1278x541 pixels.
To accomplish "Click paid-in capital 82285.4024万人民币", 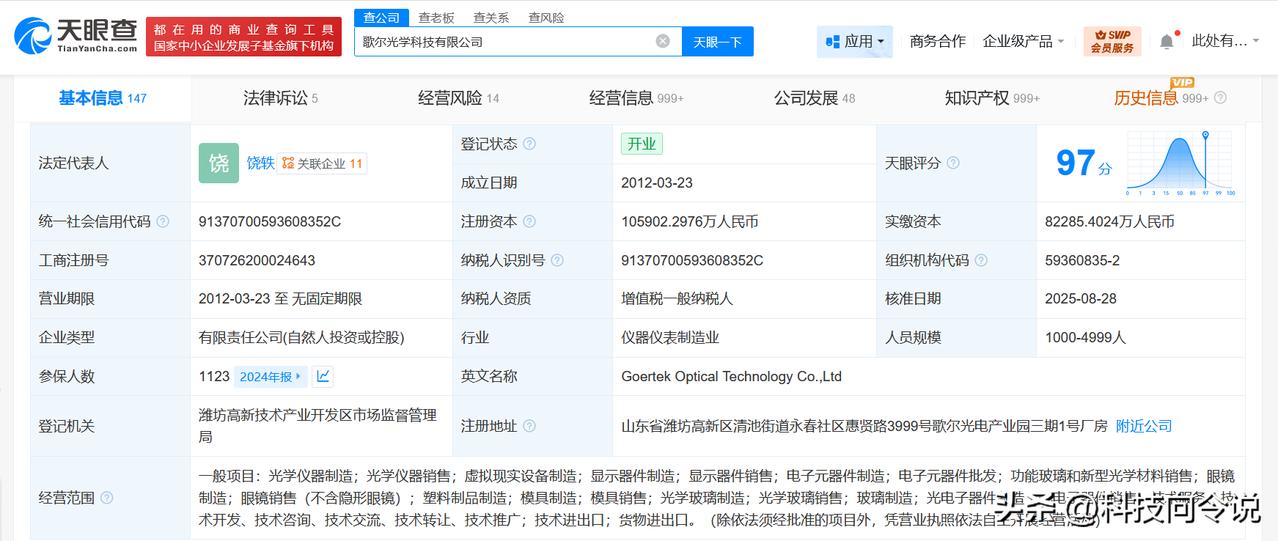I will [1109, 222].
